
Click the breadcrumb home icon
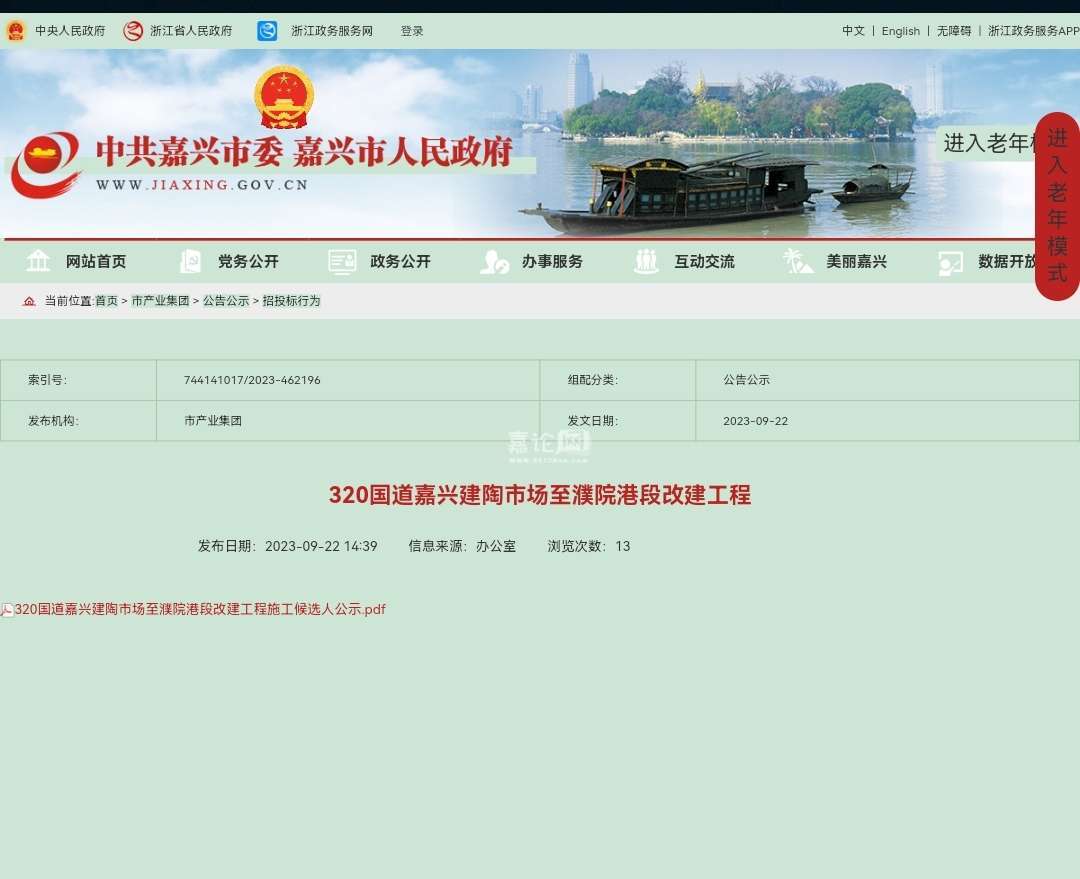[29, 301]
